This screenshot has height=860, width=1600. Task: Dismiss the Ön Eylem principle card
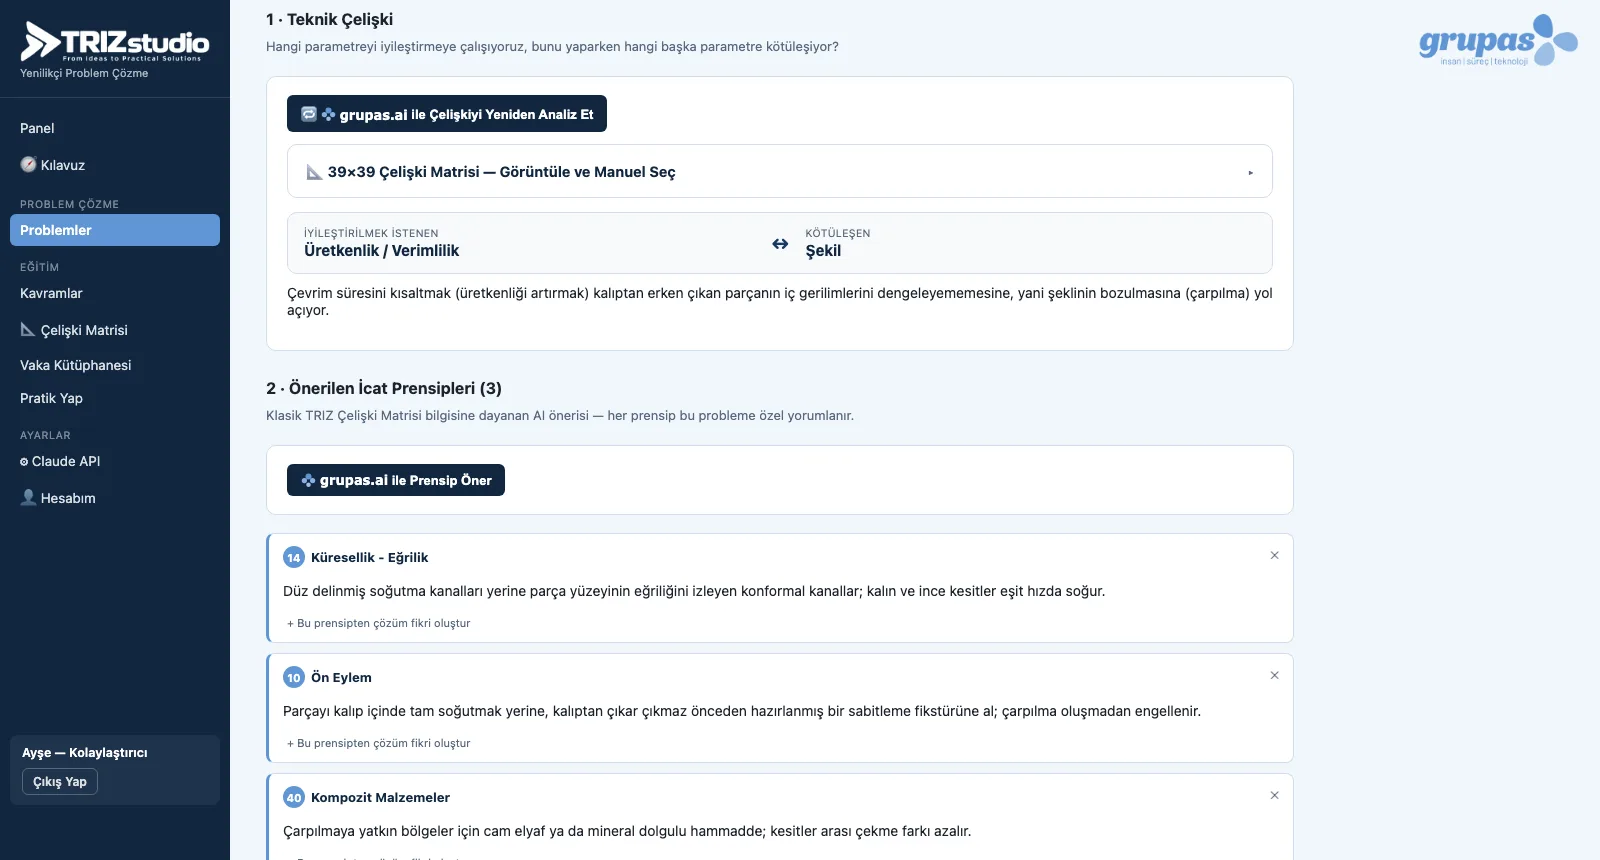tap(1274, 676)
